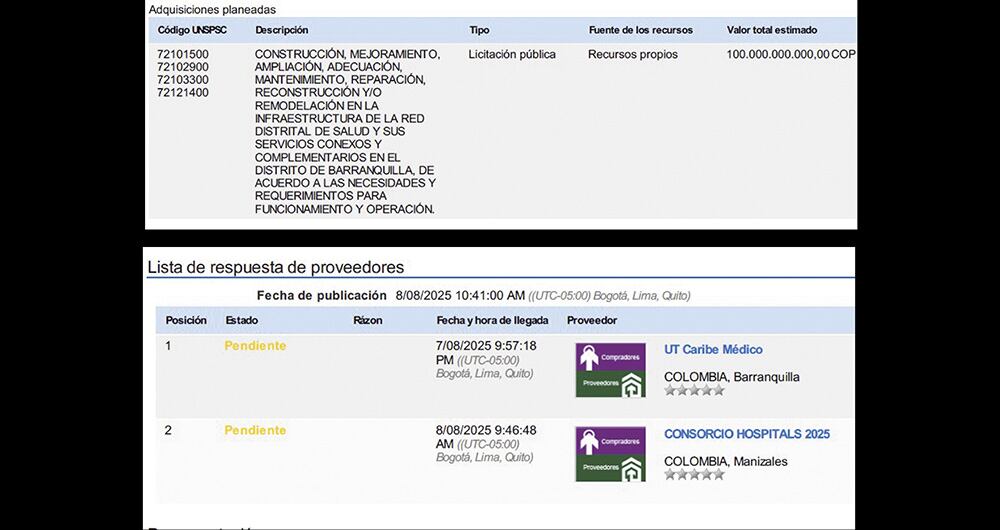Click the Adquisiciones planeadas heading

[x=212, y=10]
